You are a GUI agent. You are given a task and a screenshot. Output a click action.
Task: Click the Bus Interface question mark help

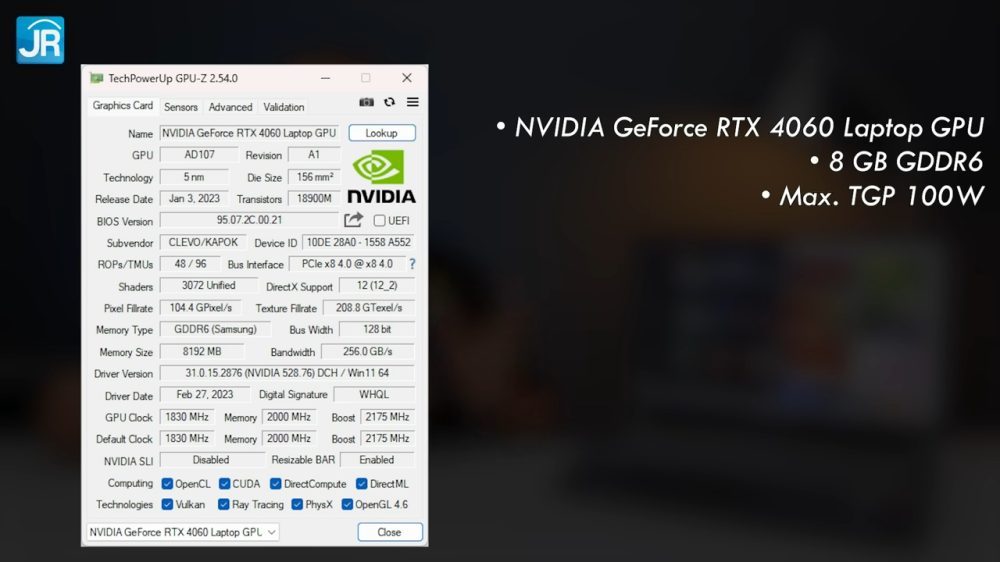[x=412, y=264]
